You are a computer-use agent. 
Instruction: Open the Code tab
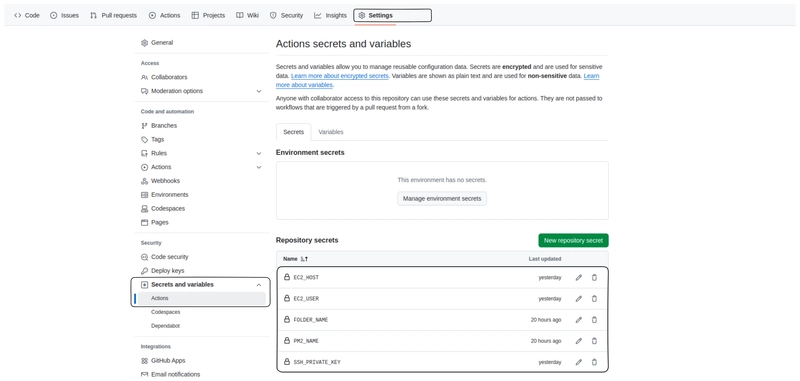(27, 15)
